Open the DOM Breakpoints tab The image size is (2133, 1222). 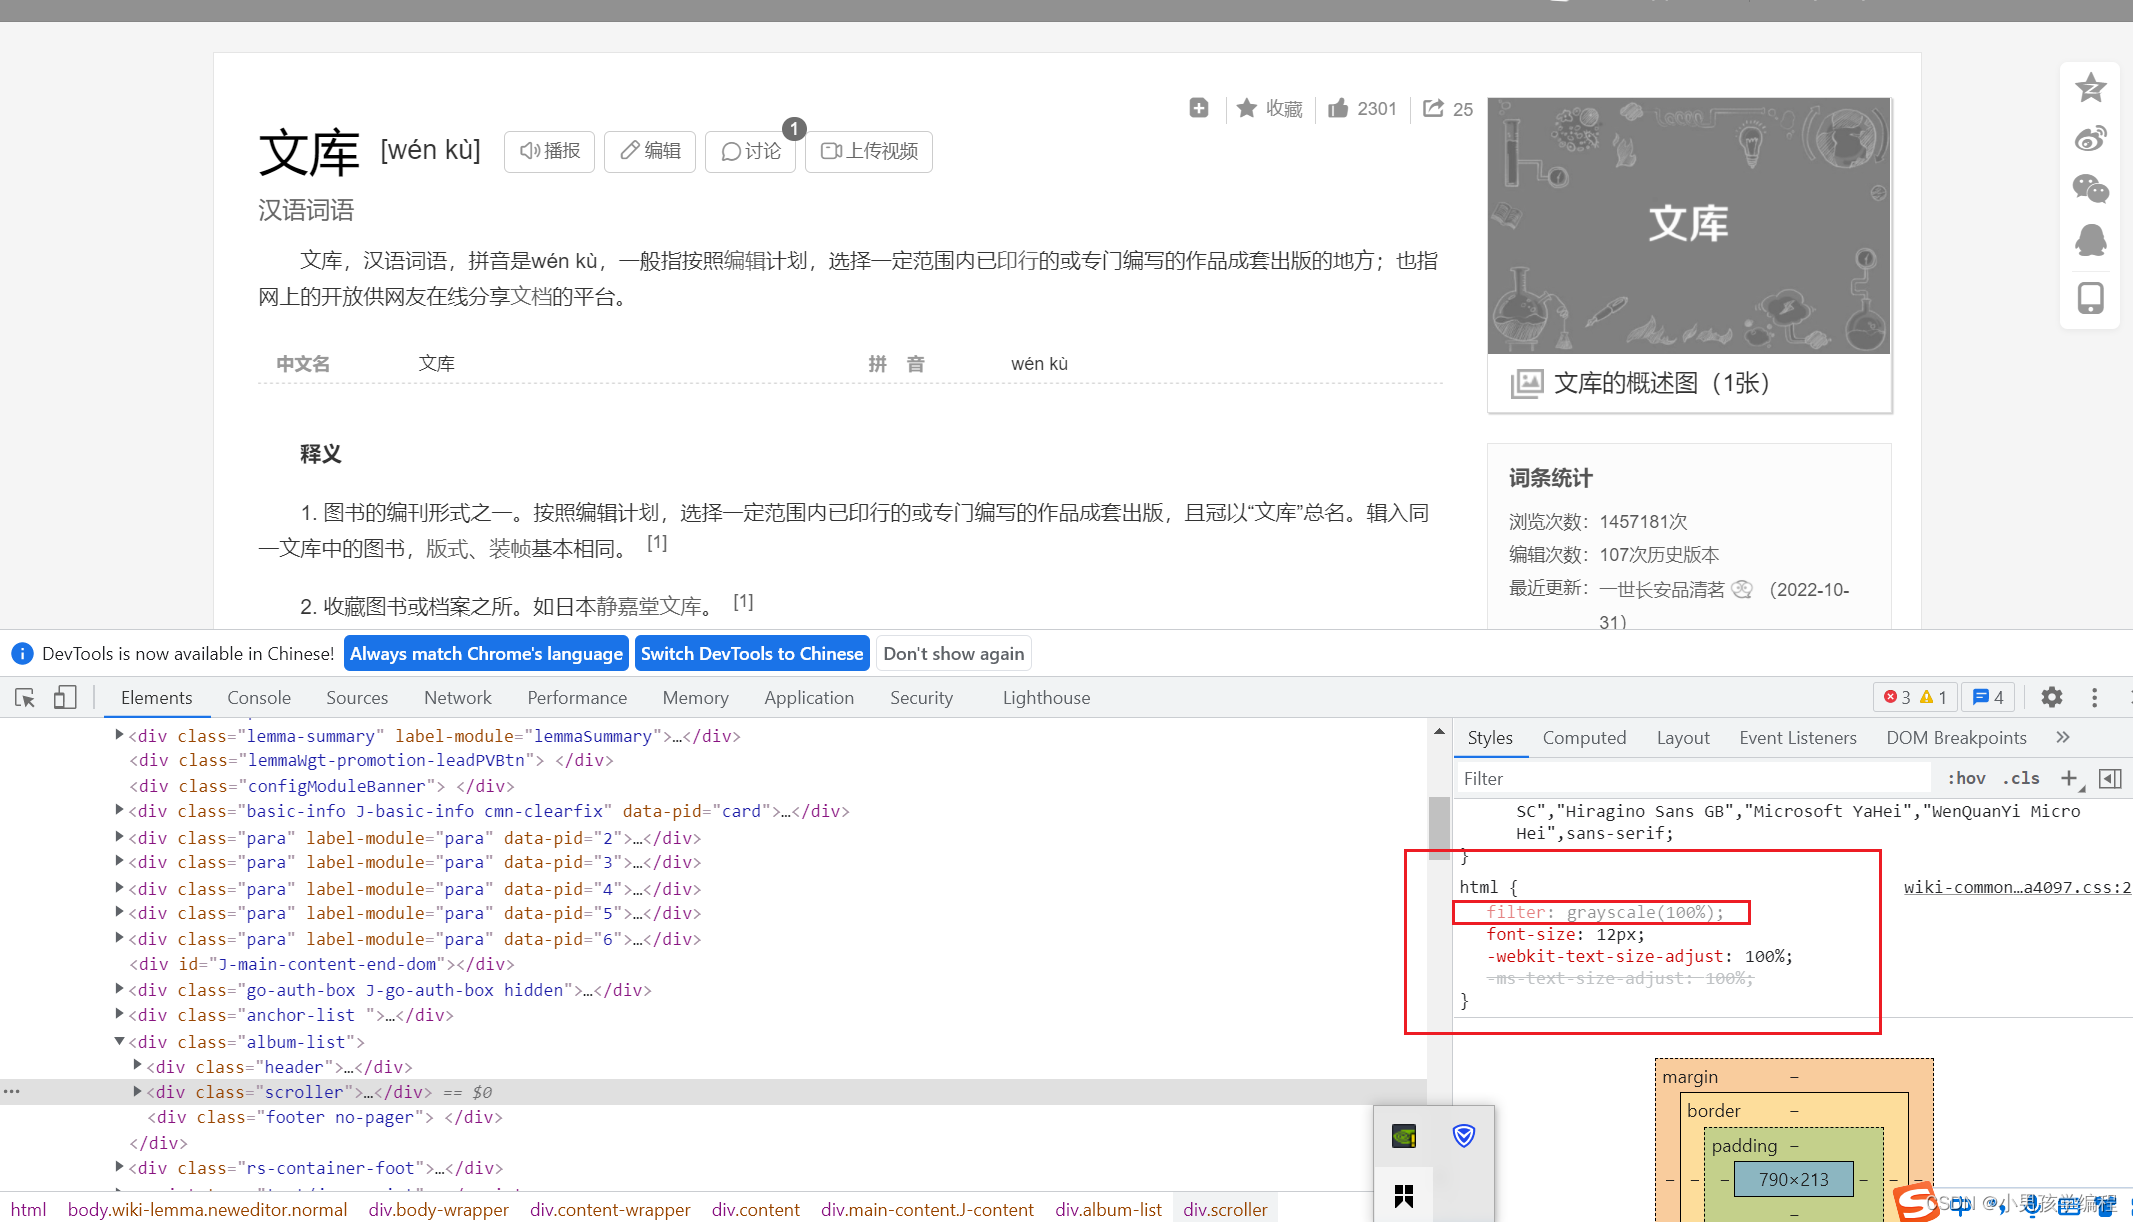pos(1956,738)
